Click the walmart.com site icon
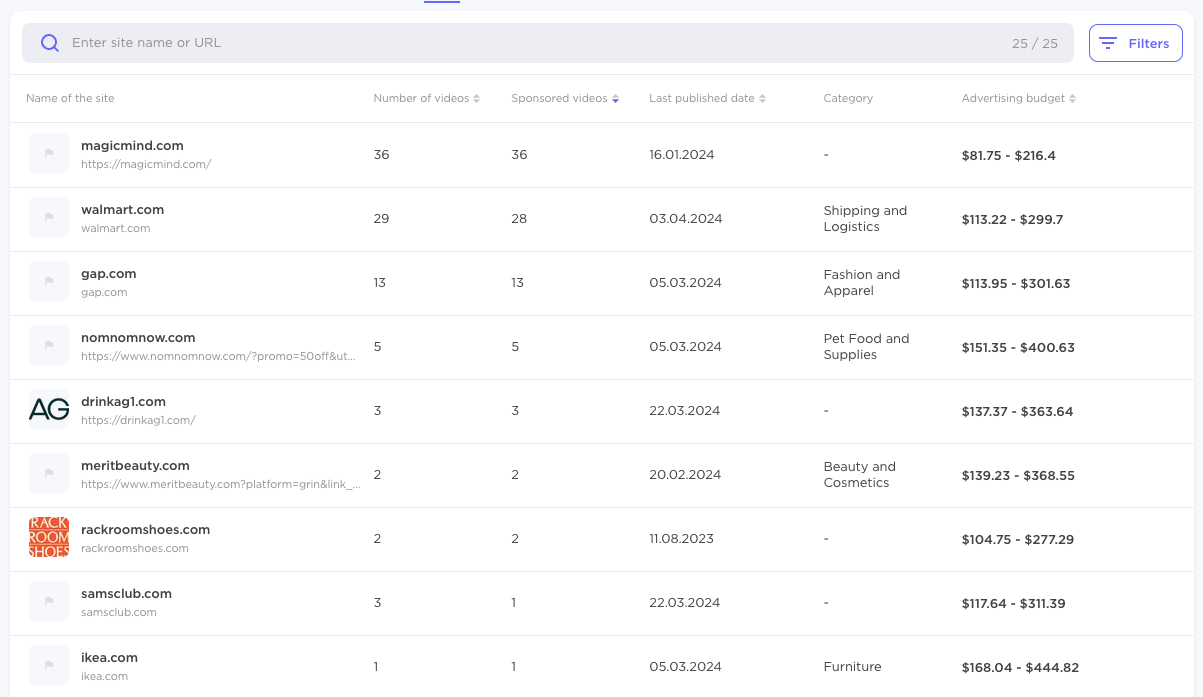Image resolution: width=1203 pixels, height=697 pixels. pos(48,216)
